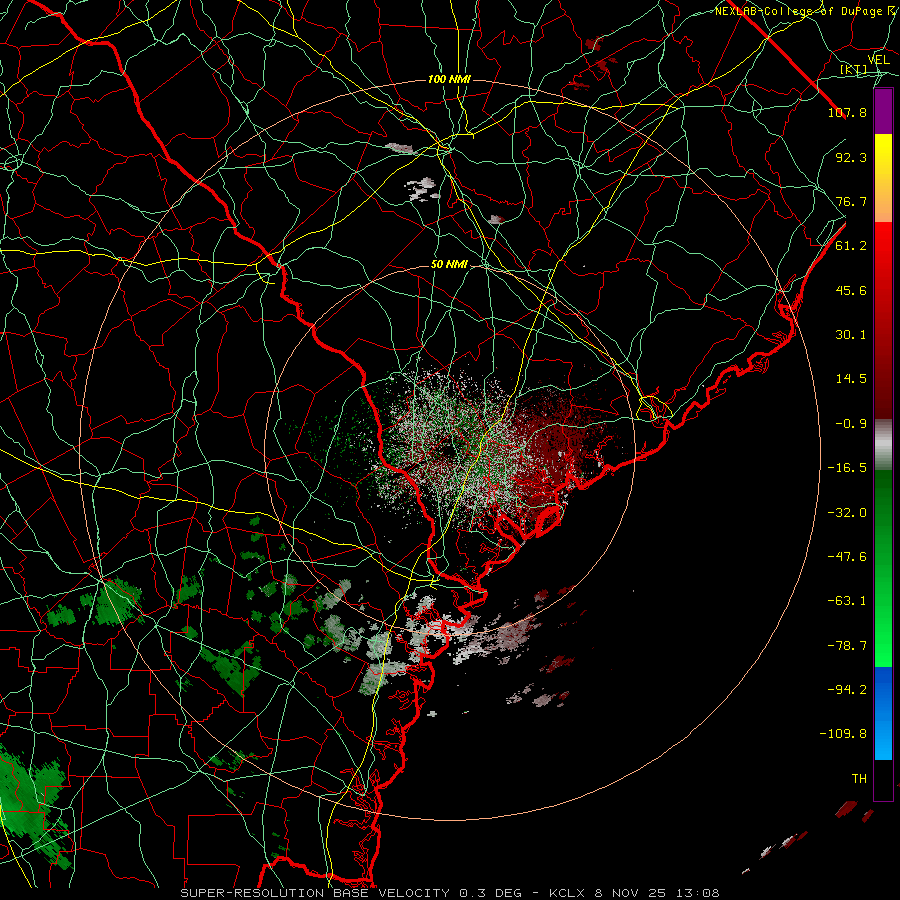The image size is (900, 900).
Task: Click the [KT] units label
Action: tap(854, 69)
